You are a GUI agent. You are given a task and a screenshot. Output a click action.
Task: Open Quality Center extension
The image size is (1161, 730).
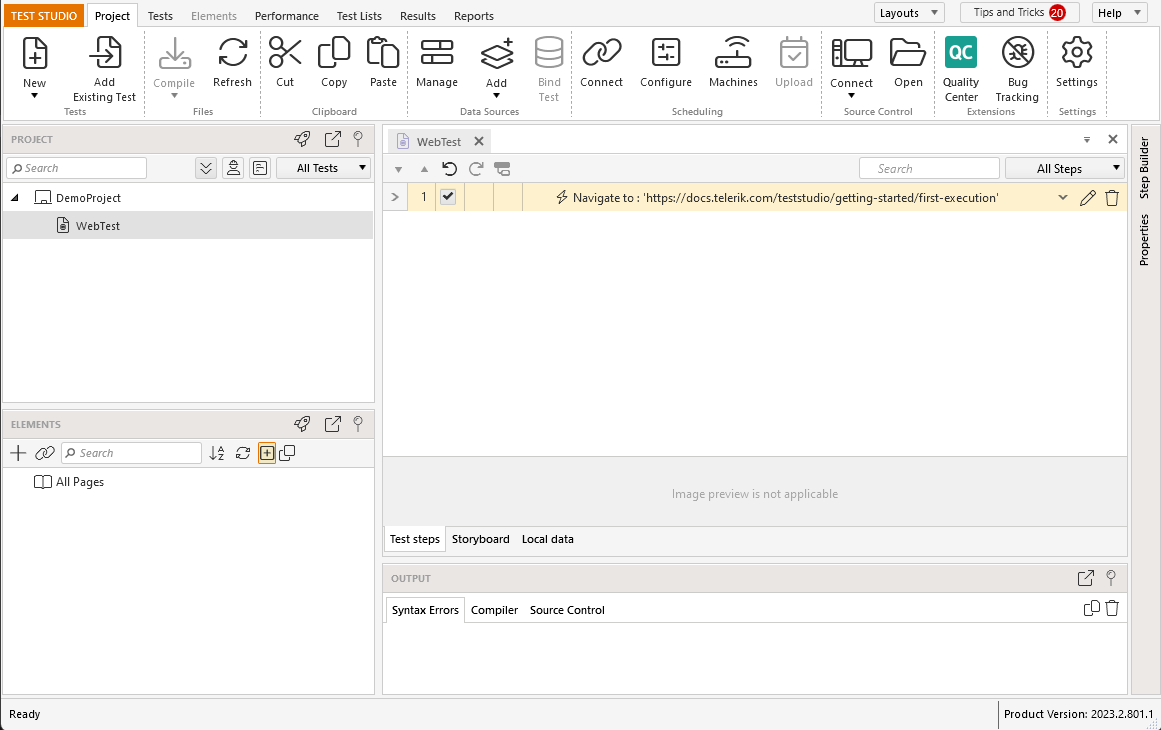[x=961, y=53]
